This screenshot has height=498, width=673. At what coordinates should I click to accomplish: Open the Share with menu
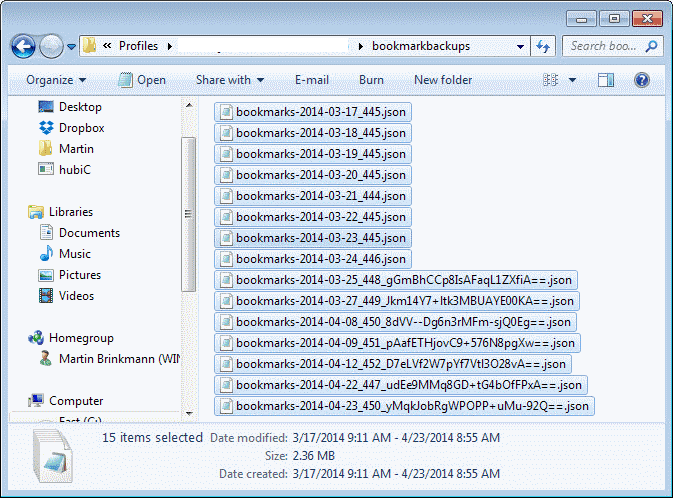[x=230, y=80]
